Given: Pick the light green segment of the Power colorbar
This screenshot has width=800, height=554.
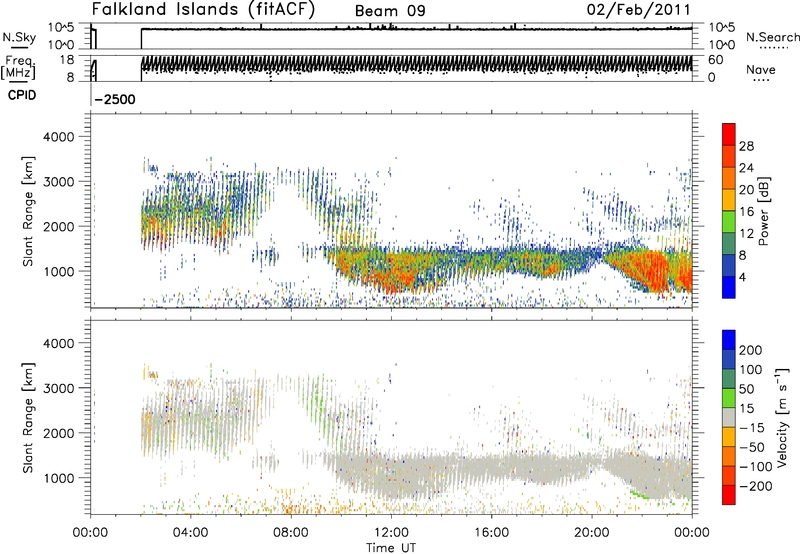Looking at the screenshot, I should [729, 222].
